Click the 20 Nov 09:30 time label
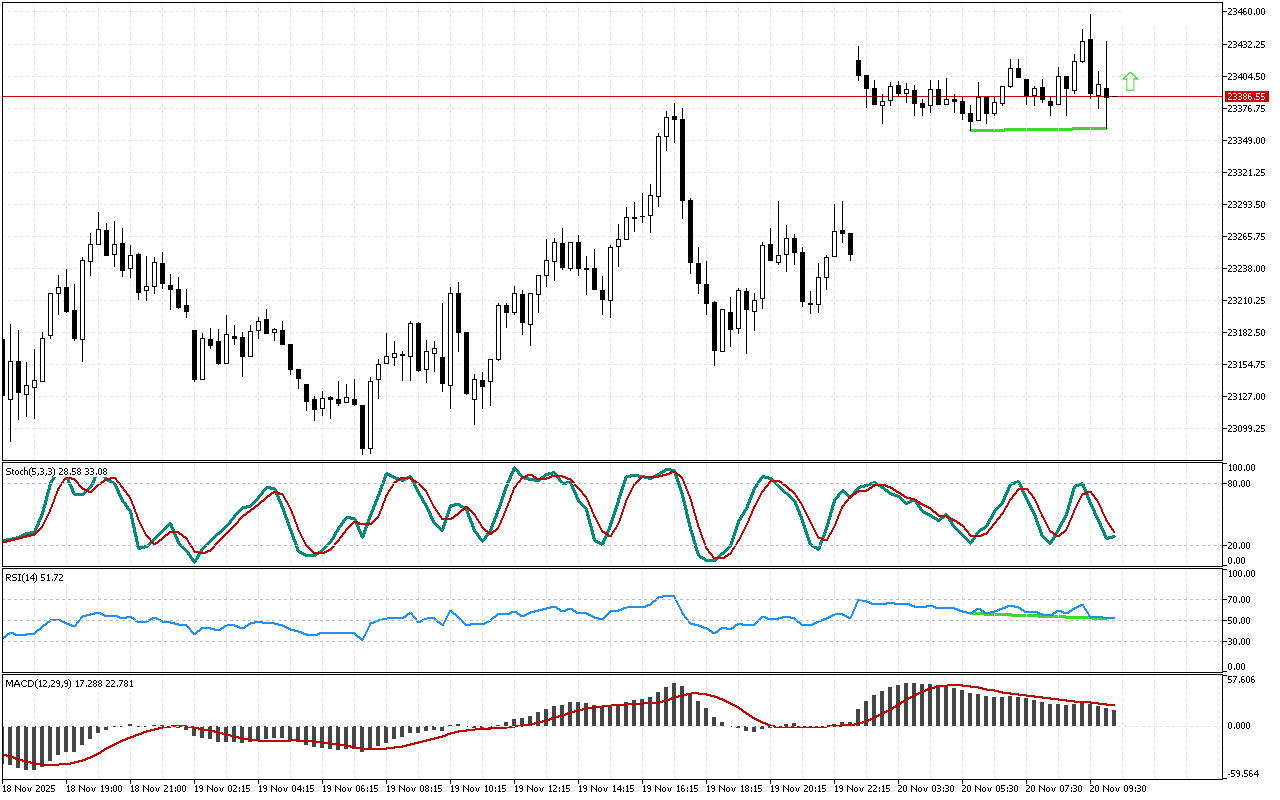The image size is (1280, 800). [1117, 788]
